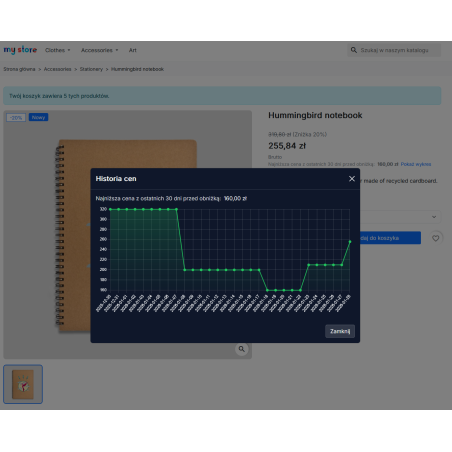
Task: Click the cart contains 5 products notice
Action: (222, 96)
